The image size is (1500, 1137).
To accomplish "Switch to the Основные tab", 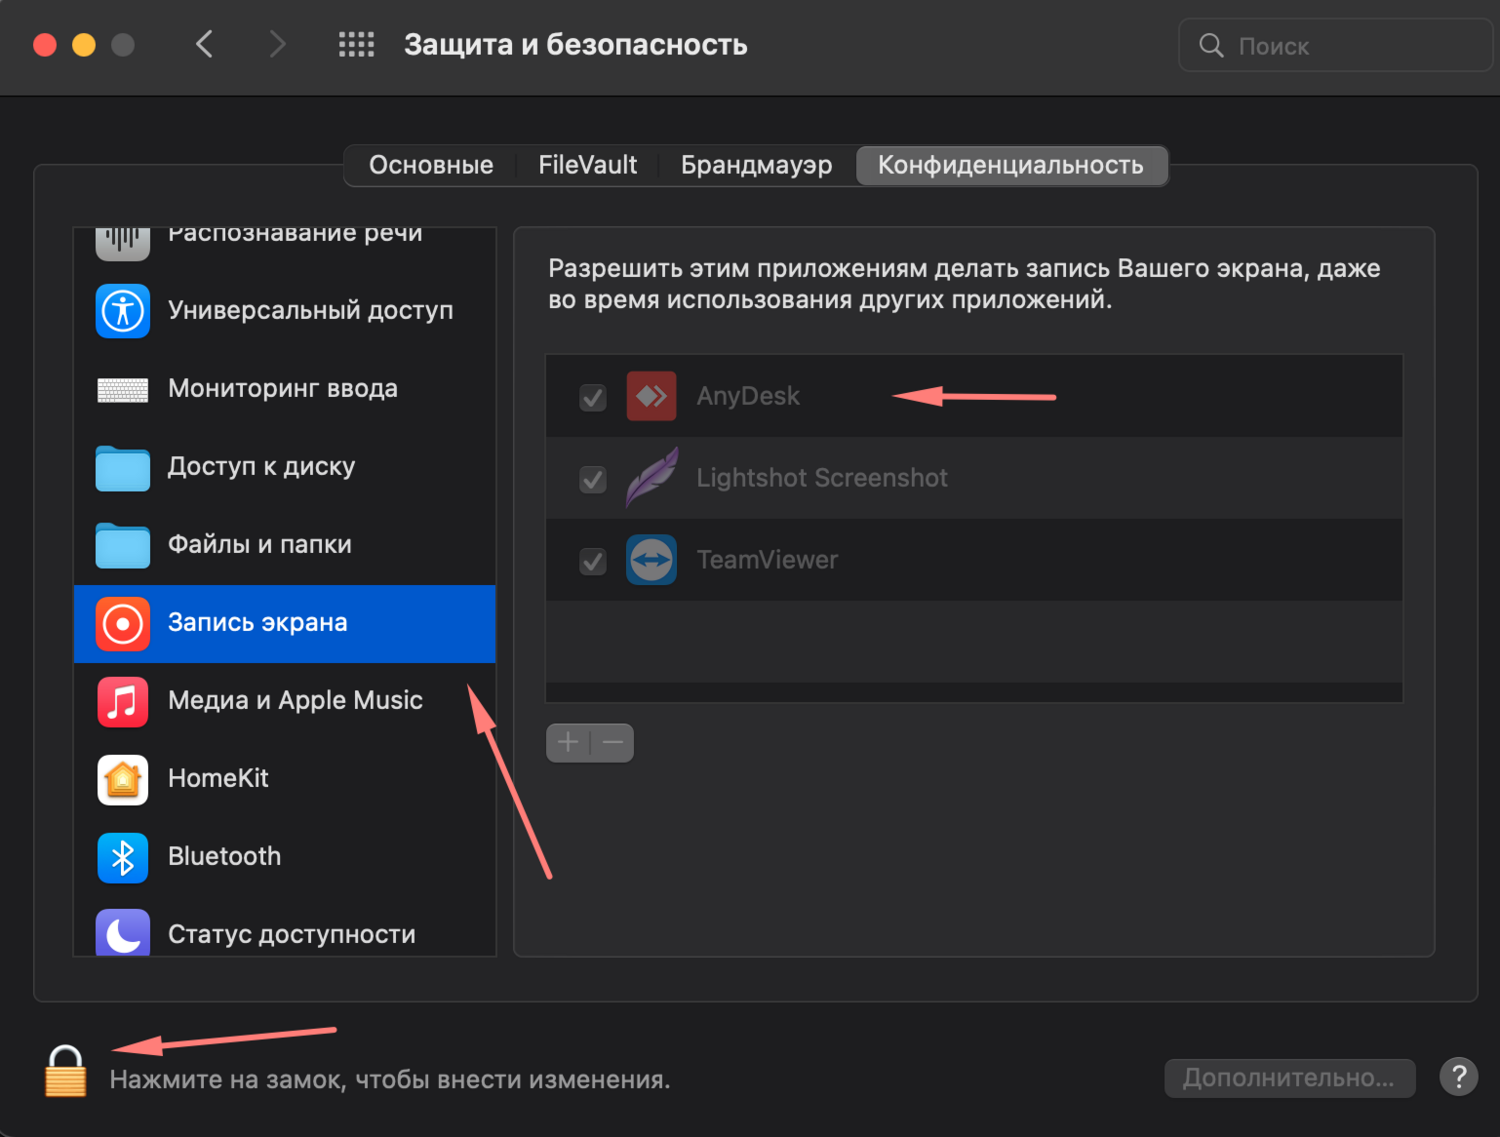I will (431, 165).
